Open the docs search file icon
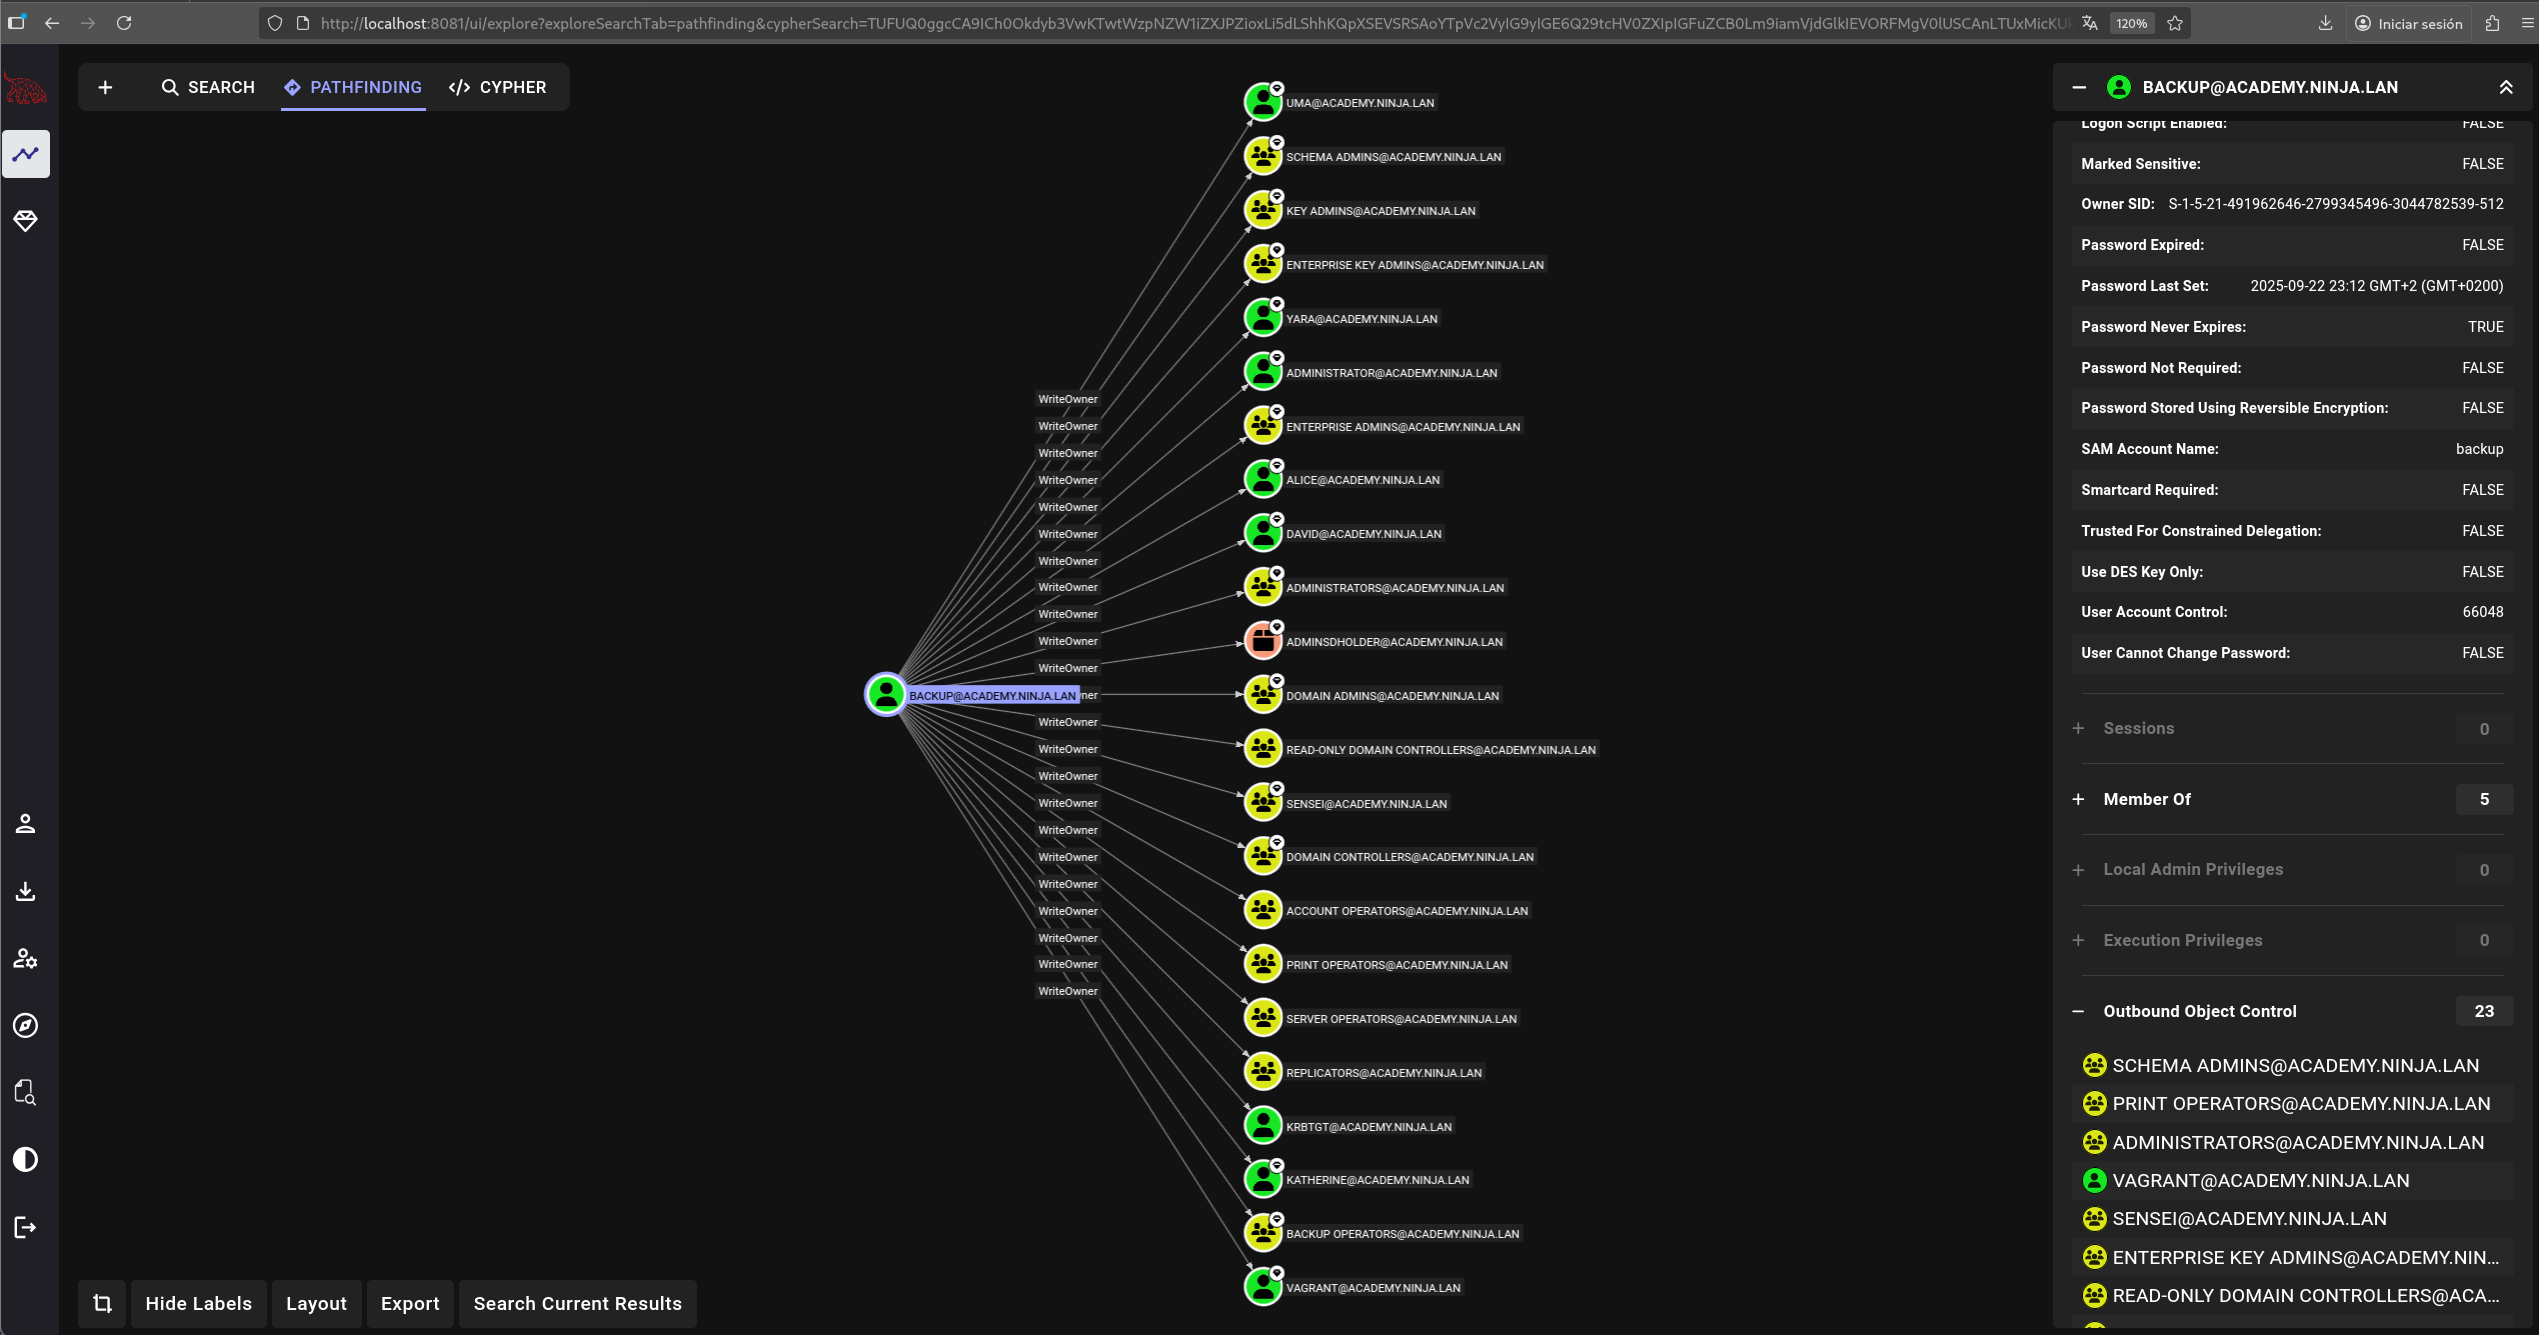Image resolution: width=2539 pixels, height=1335 pixels. [x=26, y=1092]
